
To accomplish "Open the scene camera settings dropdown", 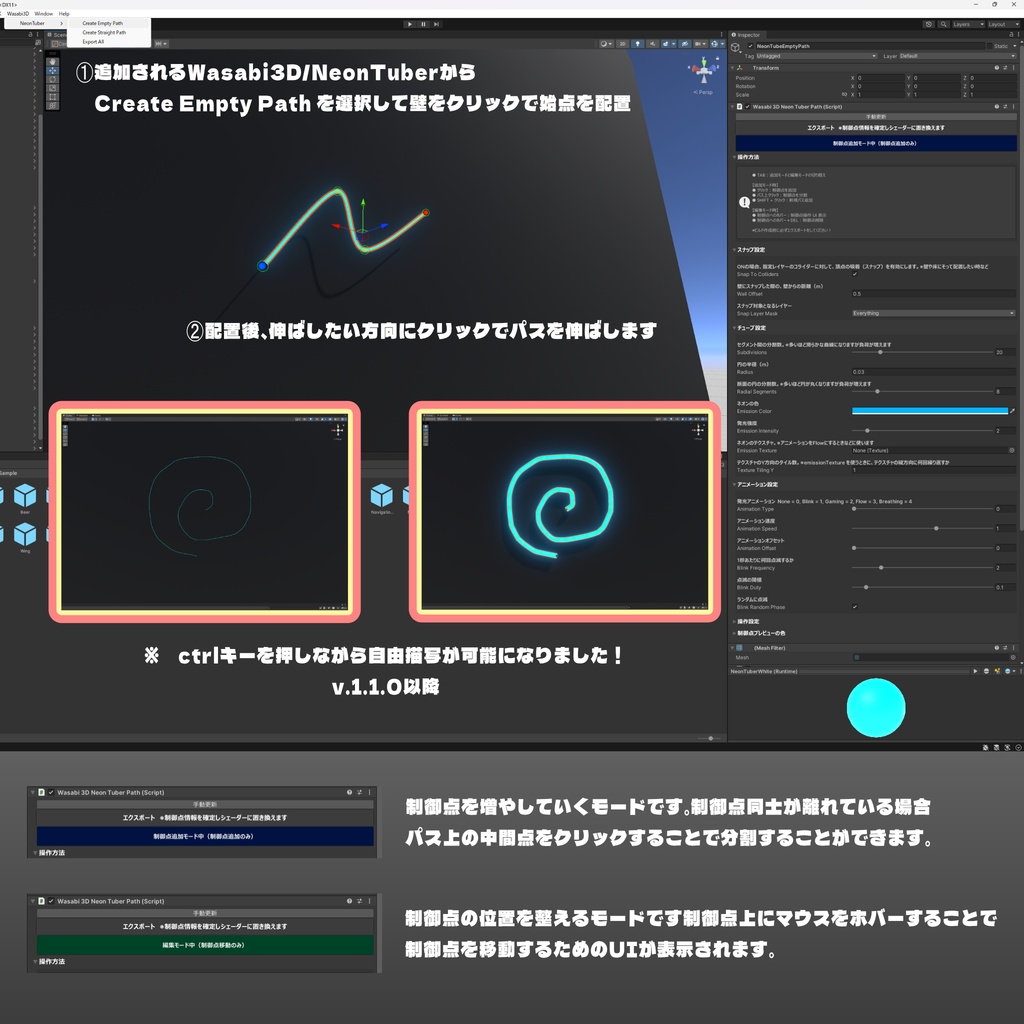I will [699, 44].
